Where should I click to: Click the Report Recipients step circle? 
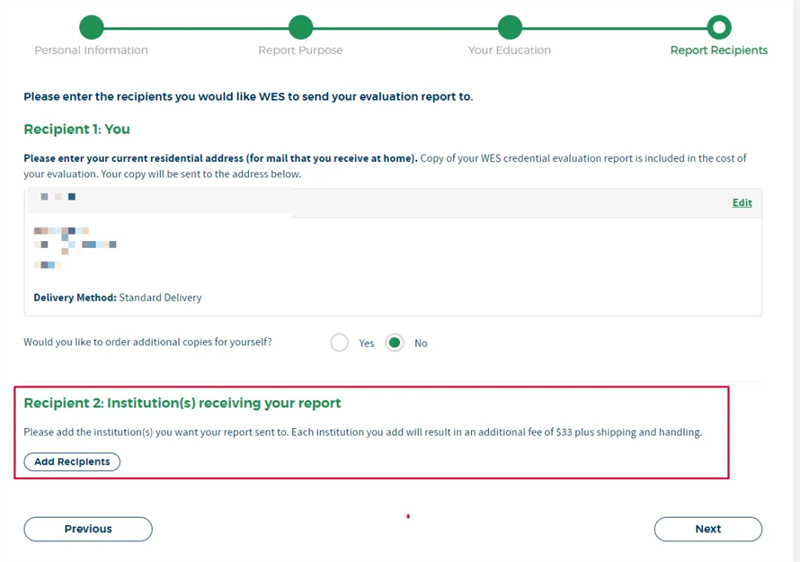coord(718,27)
